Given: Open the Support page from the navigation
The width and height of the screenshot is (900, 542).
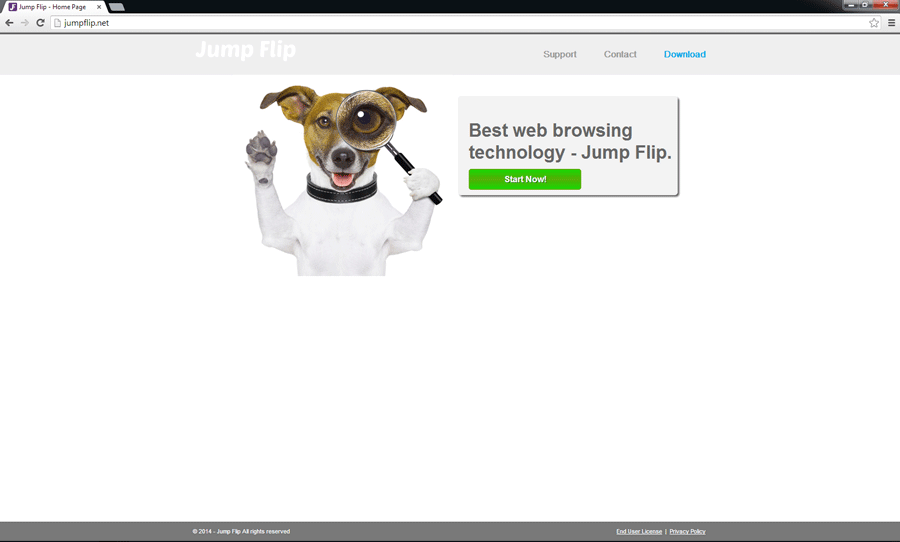Looking at the screenshot, I should point(560,55).
